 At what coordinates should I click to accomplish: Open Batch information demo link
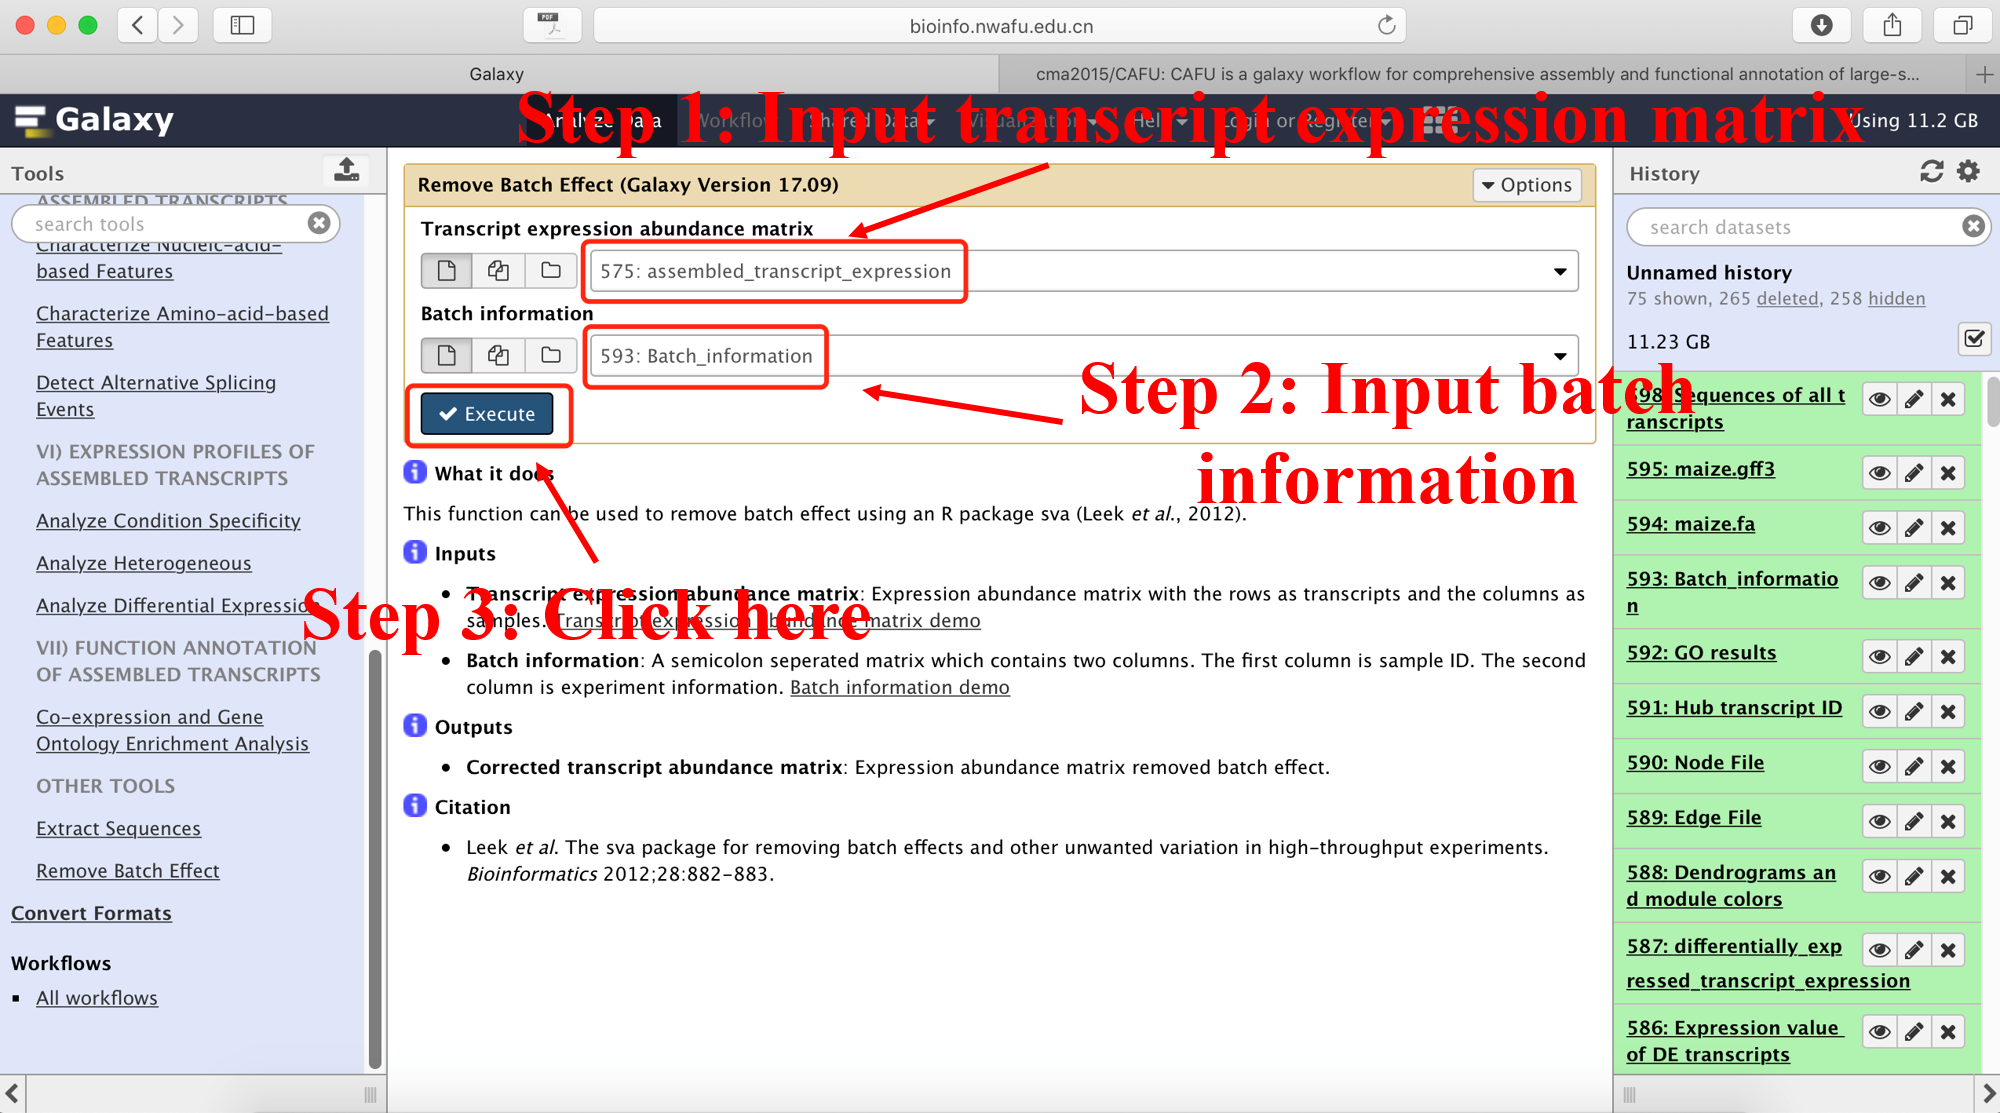(x=900, y=688)
